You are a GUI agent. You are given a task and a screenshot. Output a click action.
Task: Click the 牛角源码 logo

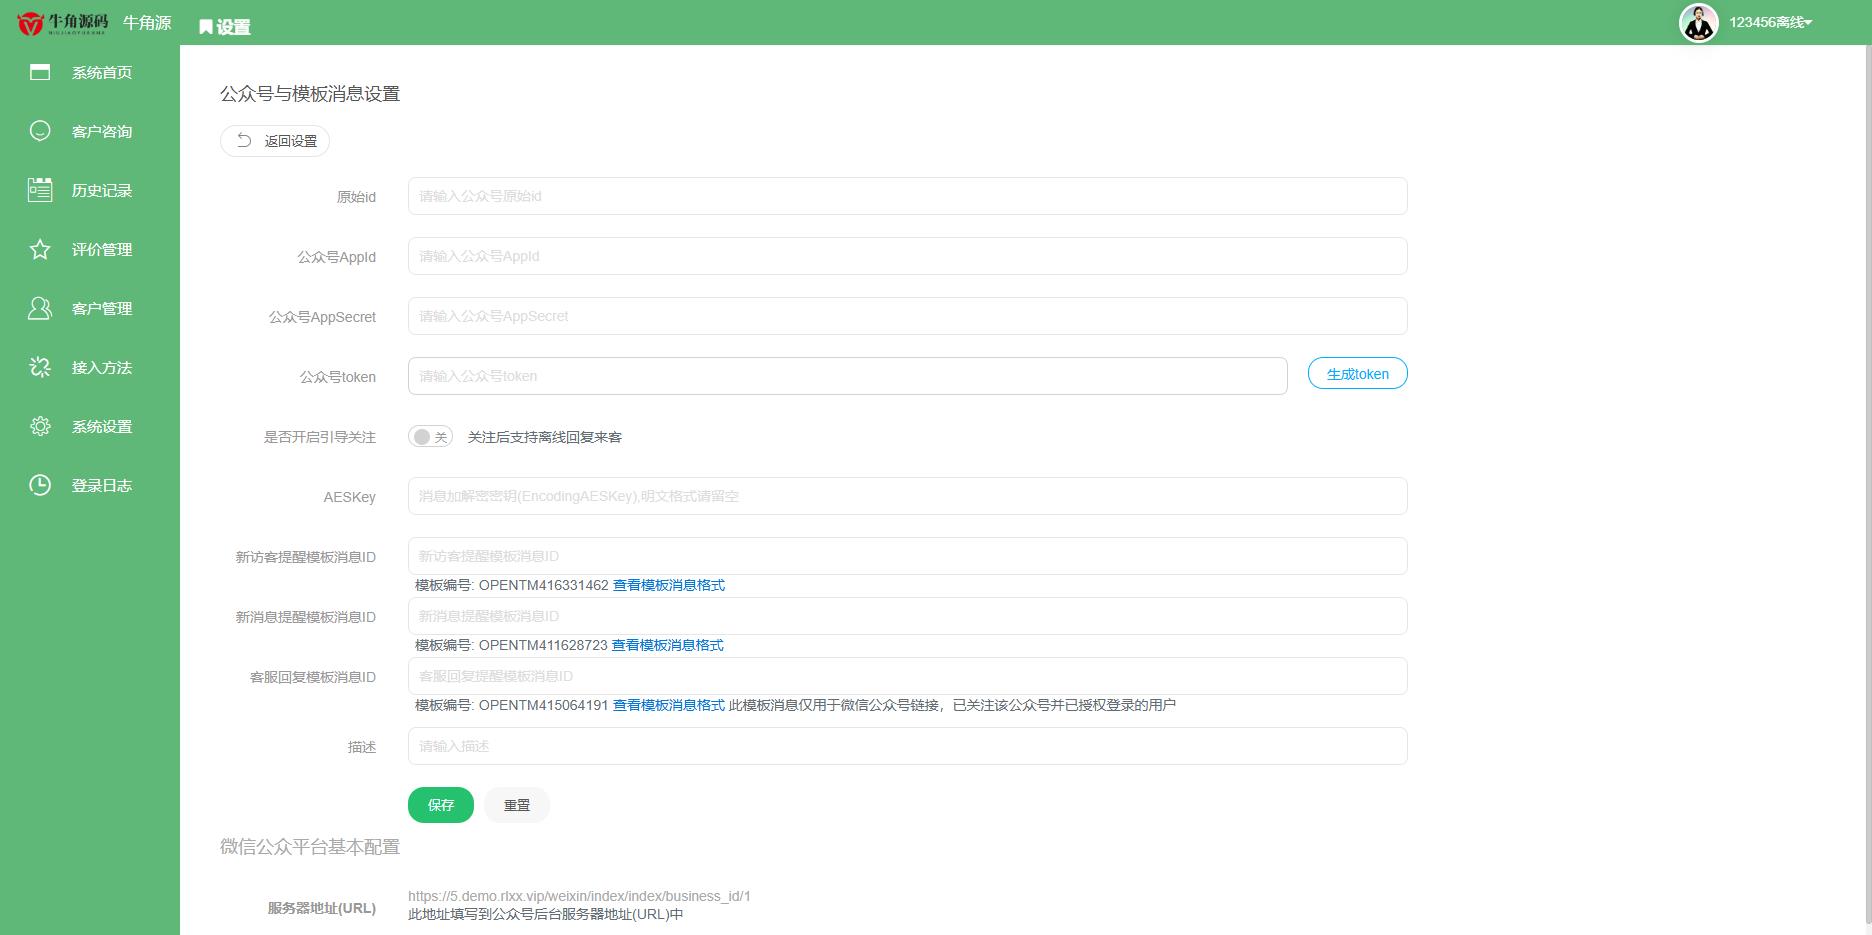click(63, 23)
